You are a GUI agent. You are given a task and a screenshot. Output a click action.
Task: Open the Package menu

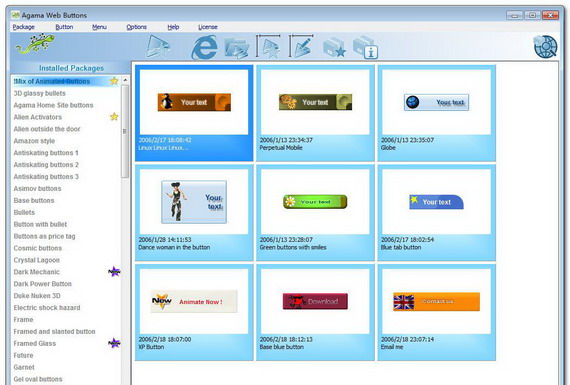24,27
